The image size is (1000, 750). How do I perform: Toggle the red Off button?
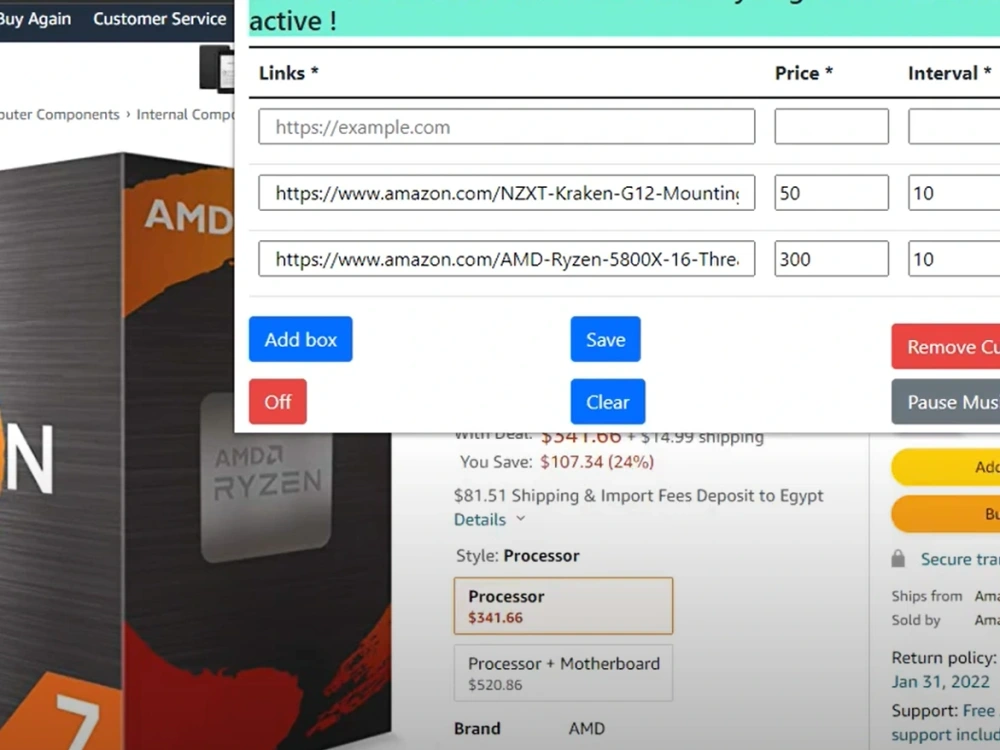[277, 402]
